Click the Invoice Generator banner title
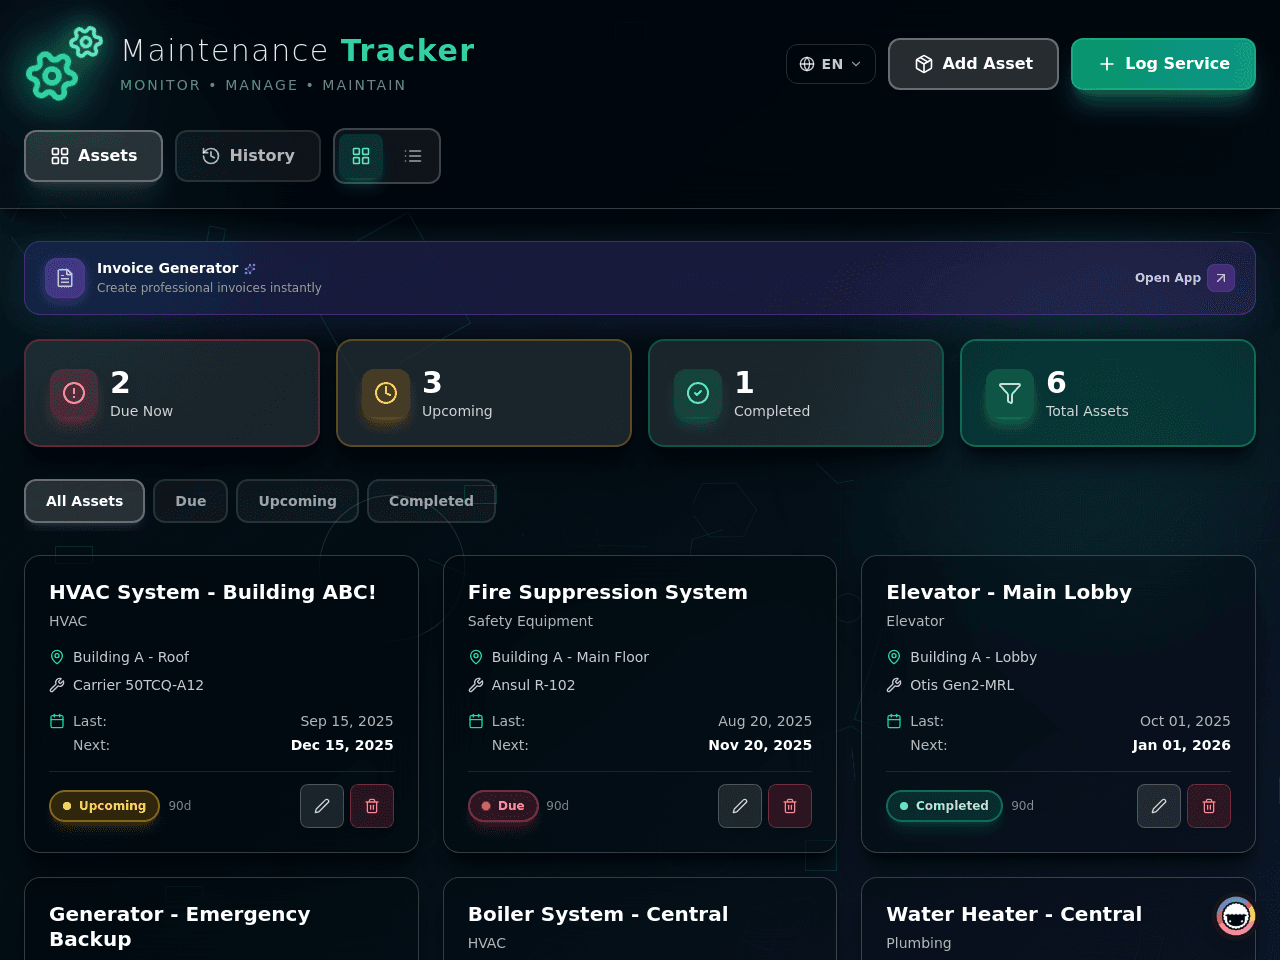1280x960 pixels. pos(168,268)
